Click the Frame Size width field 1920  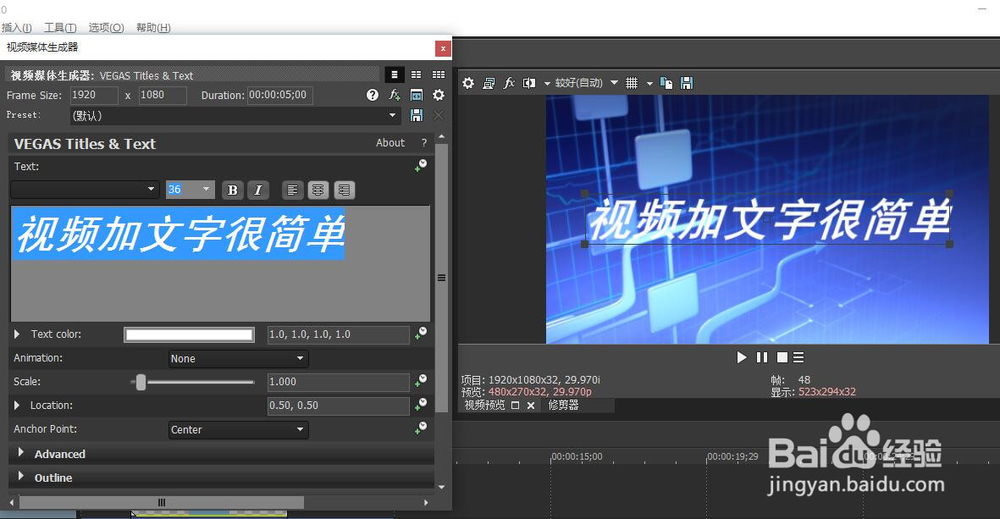pos(94,95)
